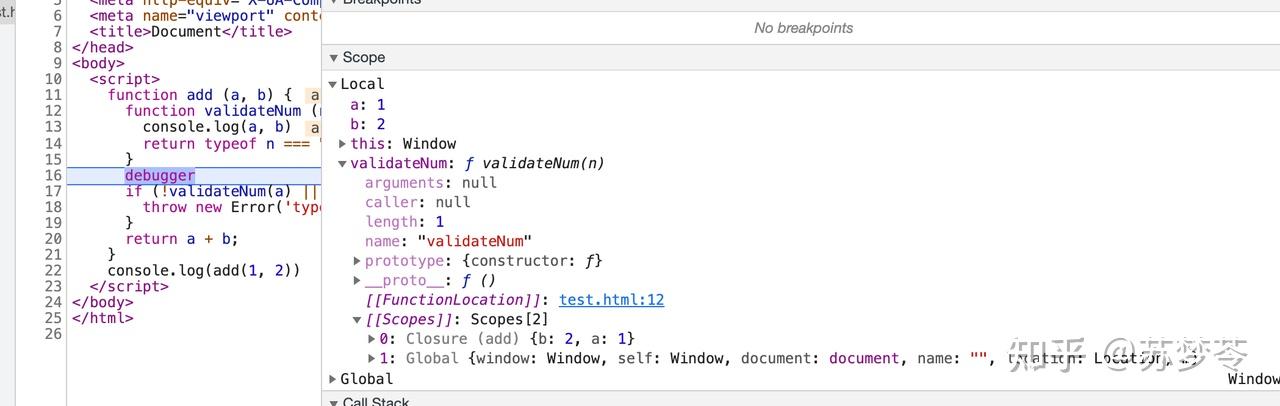Expand the Global scope section

tap(333, 379)
